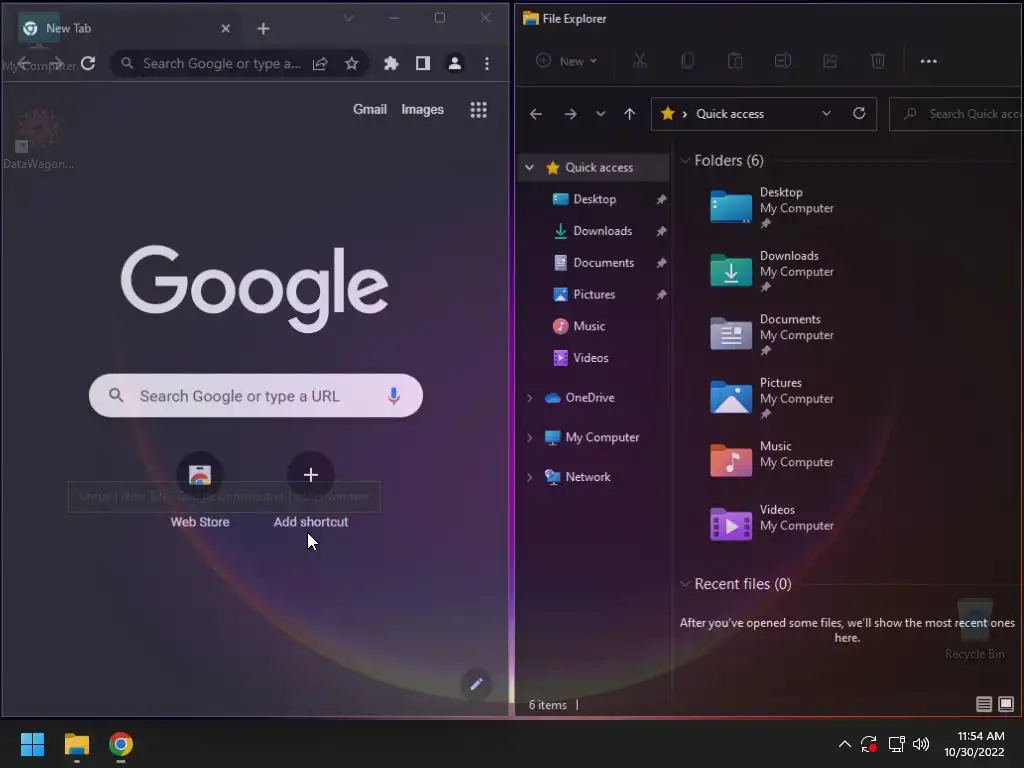The width and height of the screenshot is (1024, 768).
Task: Close the New Tab tab
Action: (x=225, y=29)
